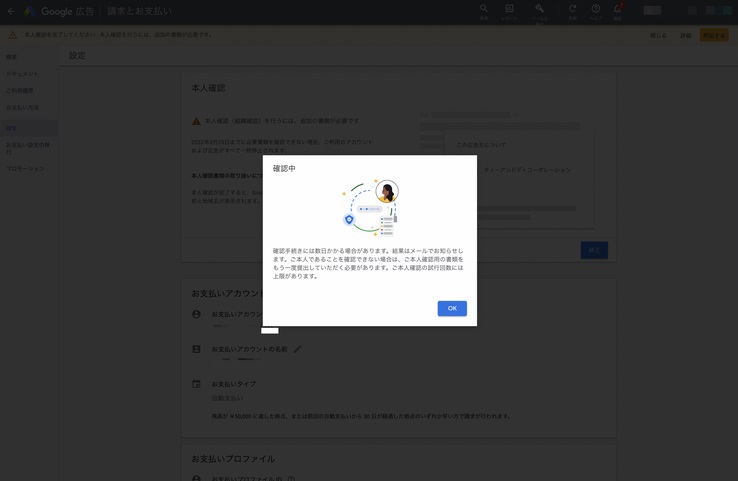Screen dimensions: 738x481
Task: Open 概要 in the left sidebar
Action: pos(11,57)
